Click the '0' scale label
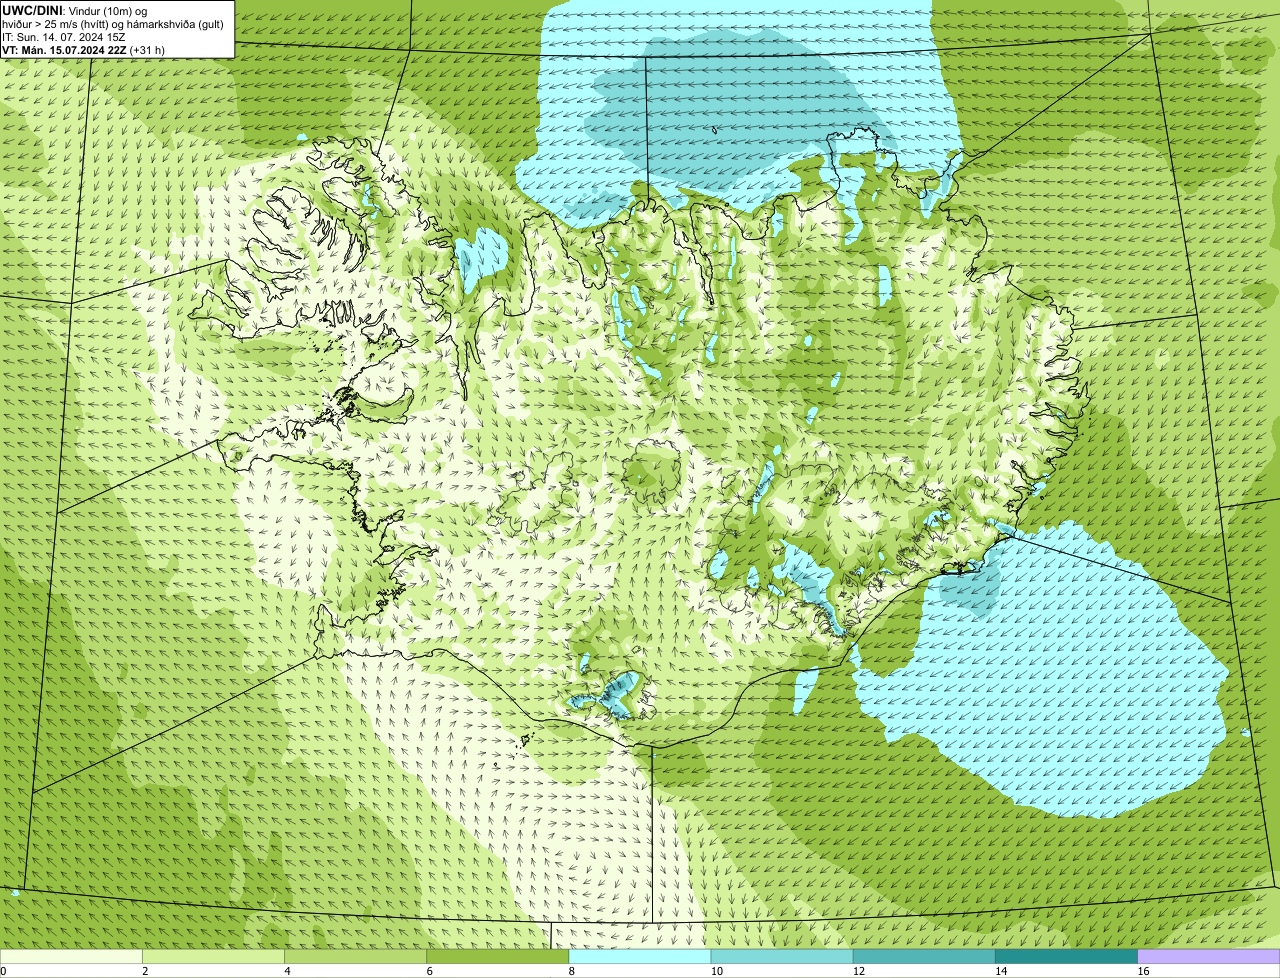Viewport: 1280px width, 978px height. coord(3,971)
